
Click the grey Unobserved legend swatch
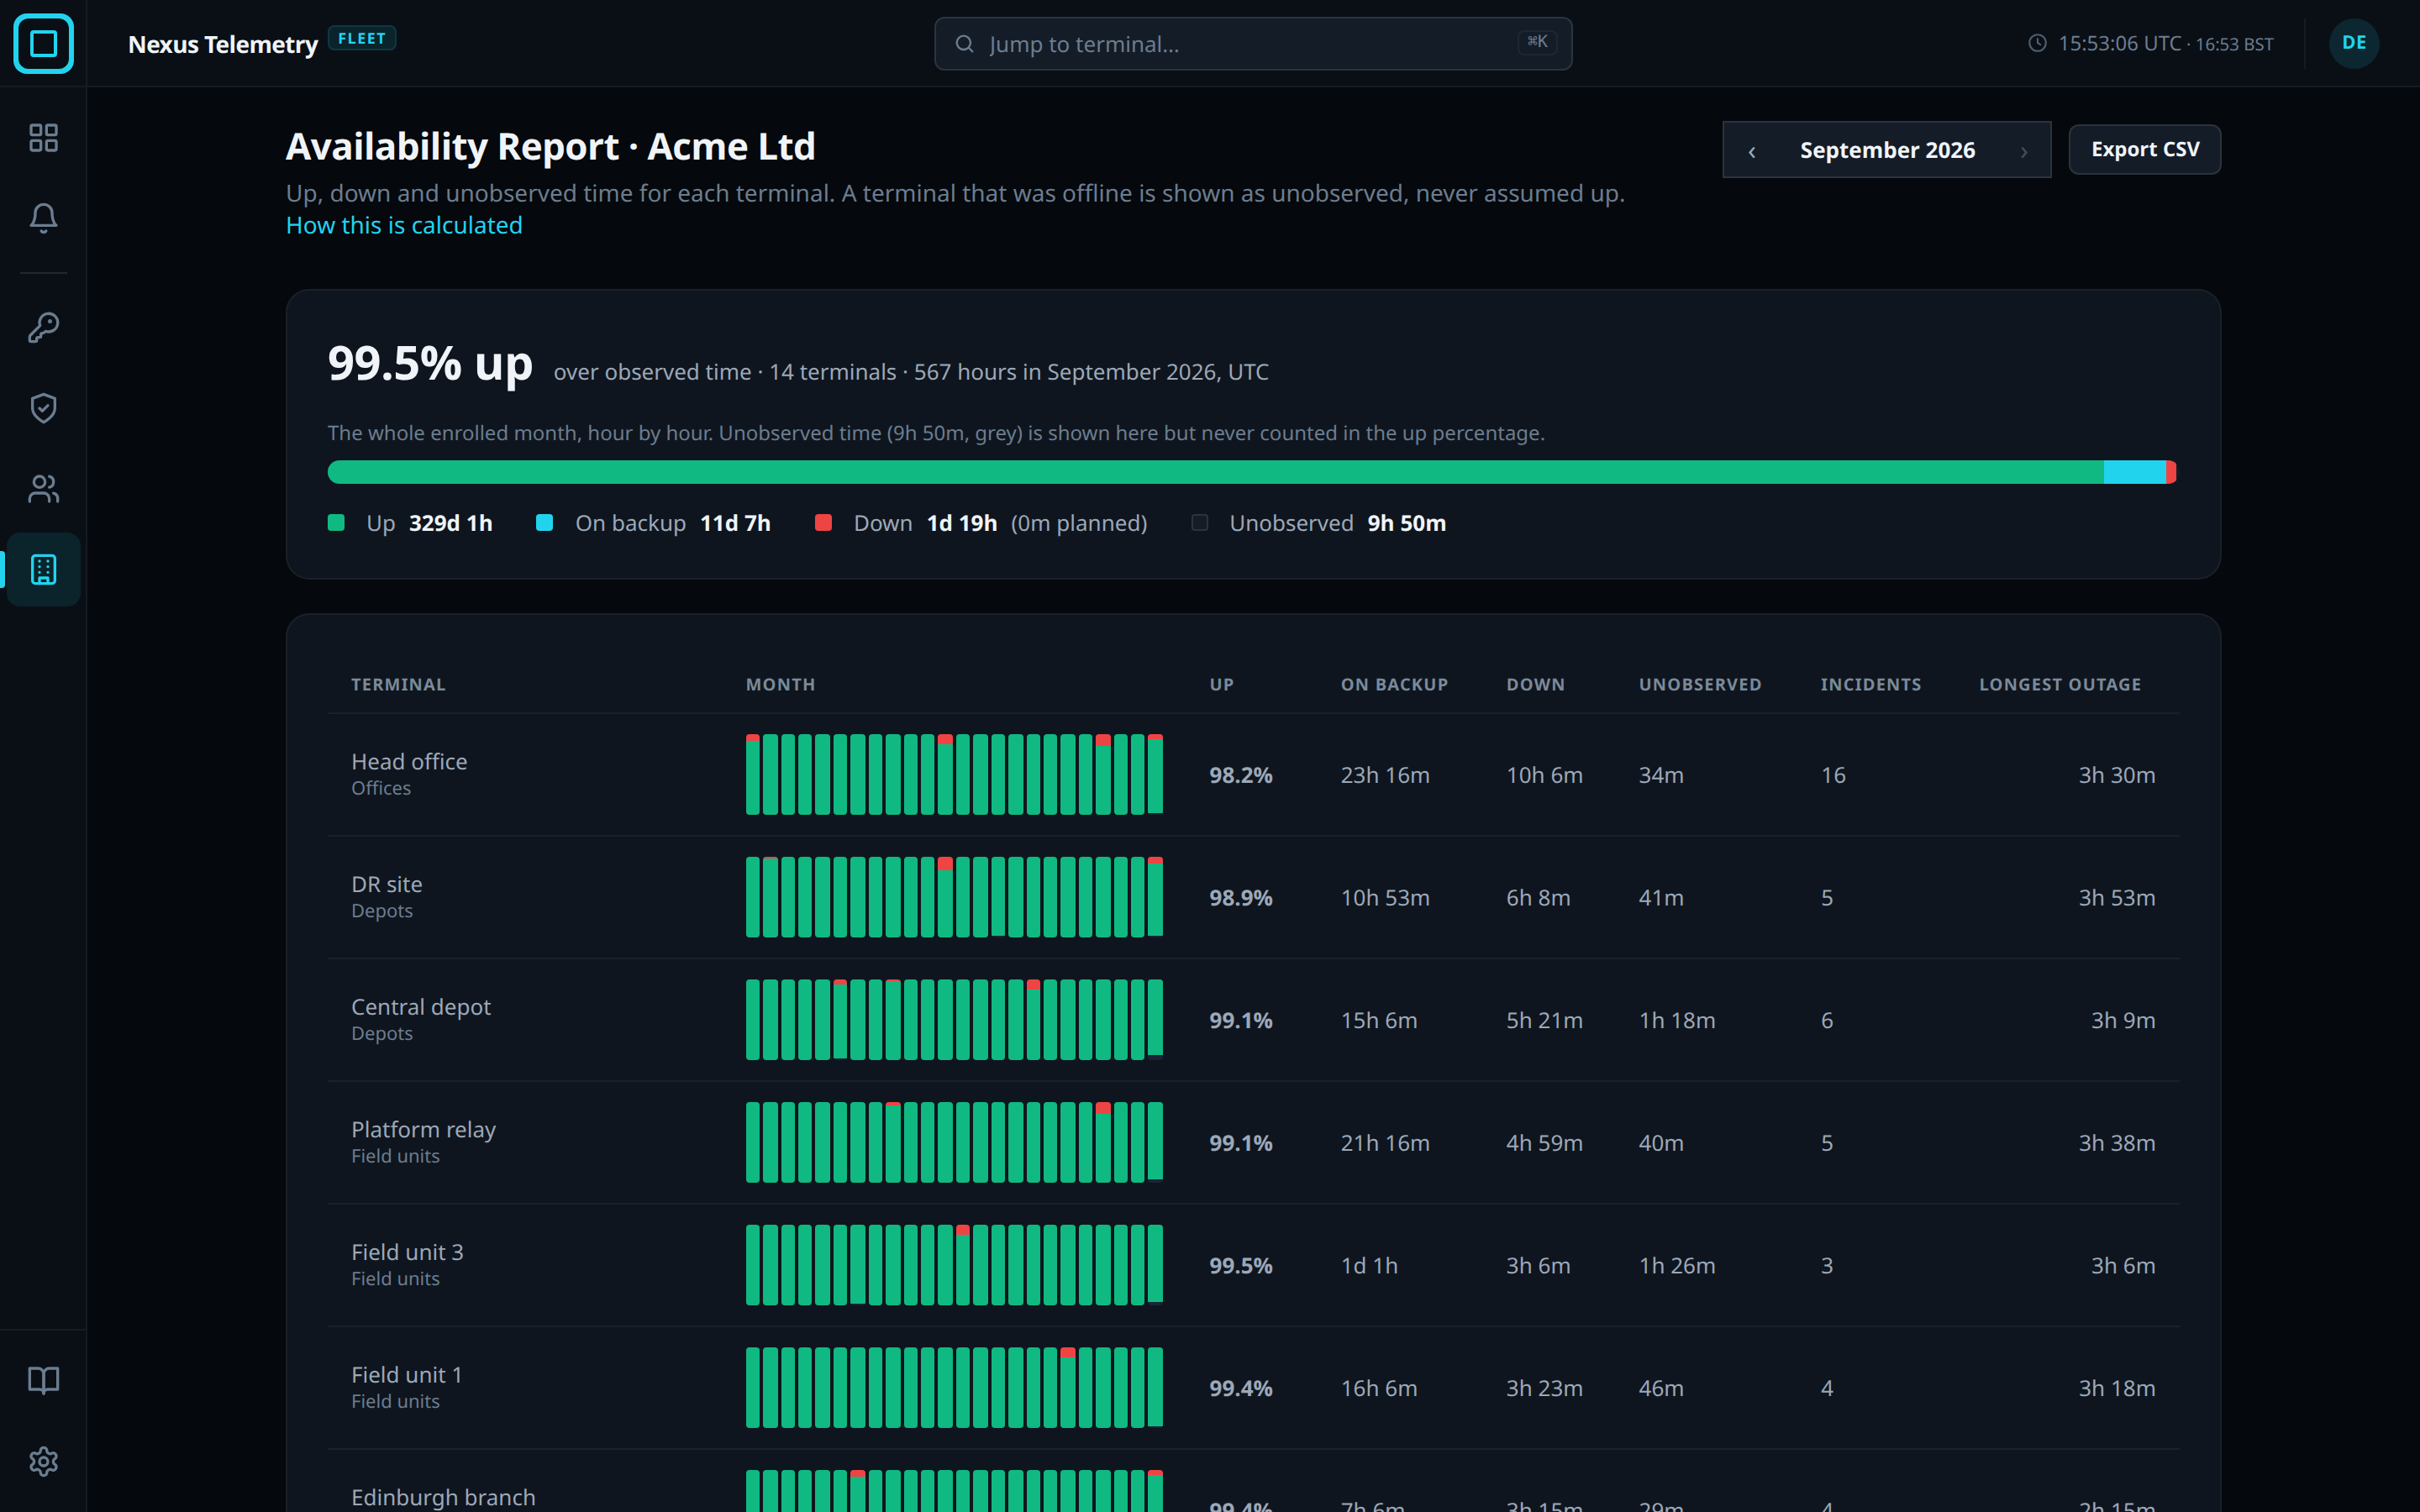click(1200, 523)
